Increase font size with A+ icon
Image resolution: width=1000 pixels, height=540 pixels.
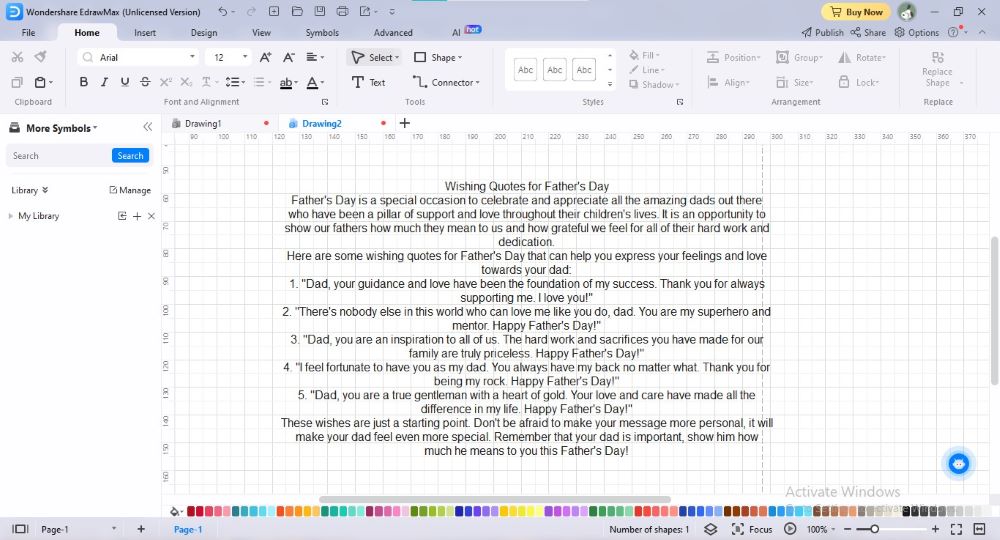click(x=266, y=57)
